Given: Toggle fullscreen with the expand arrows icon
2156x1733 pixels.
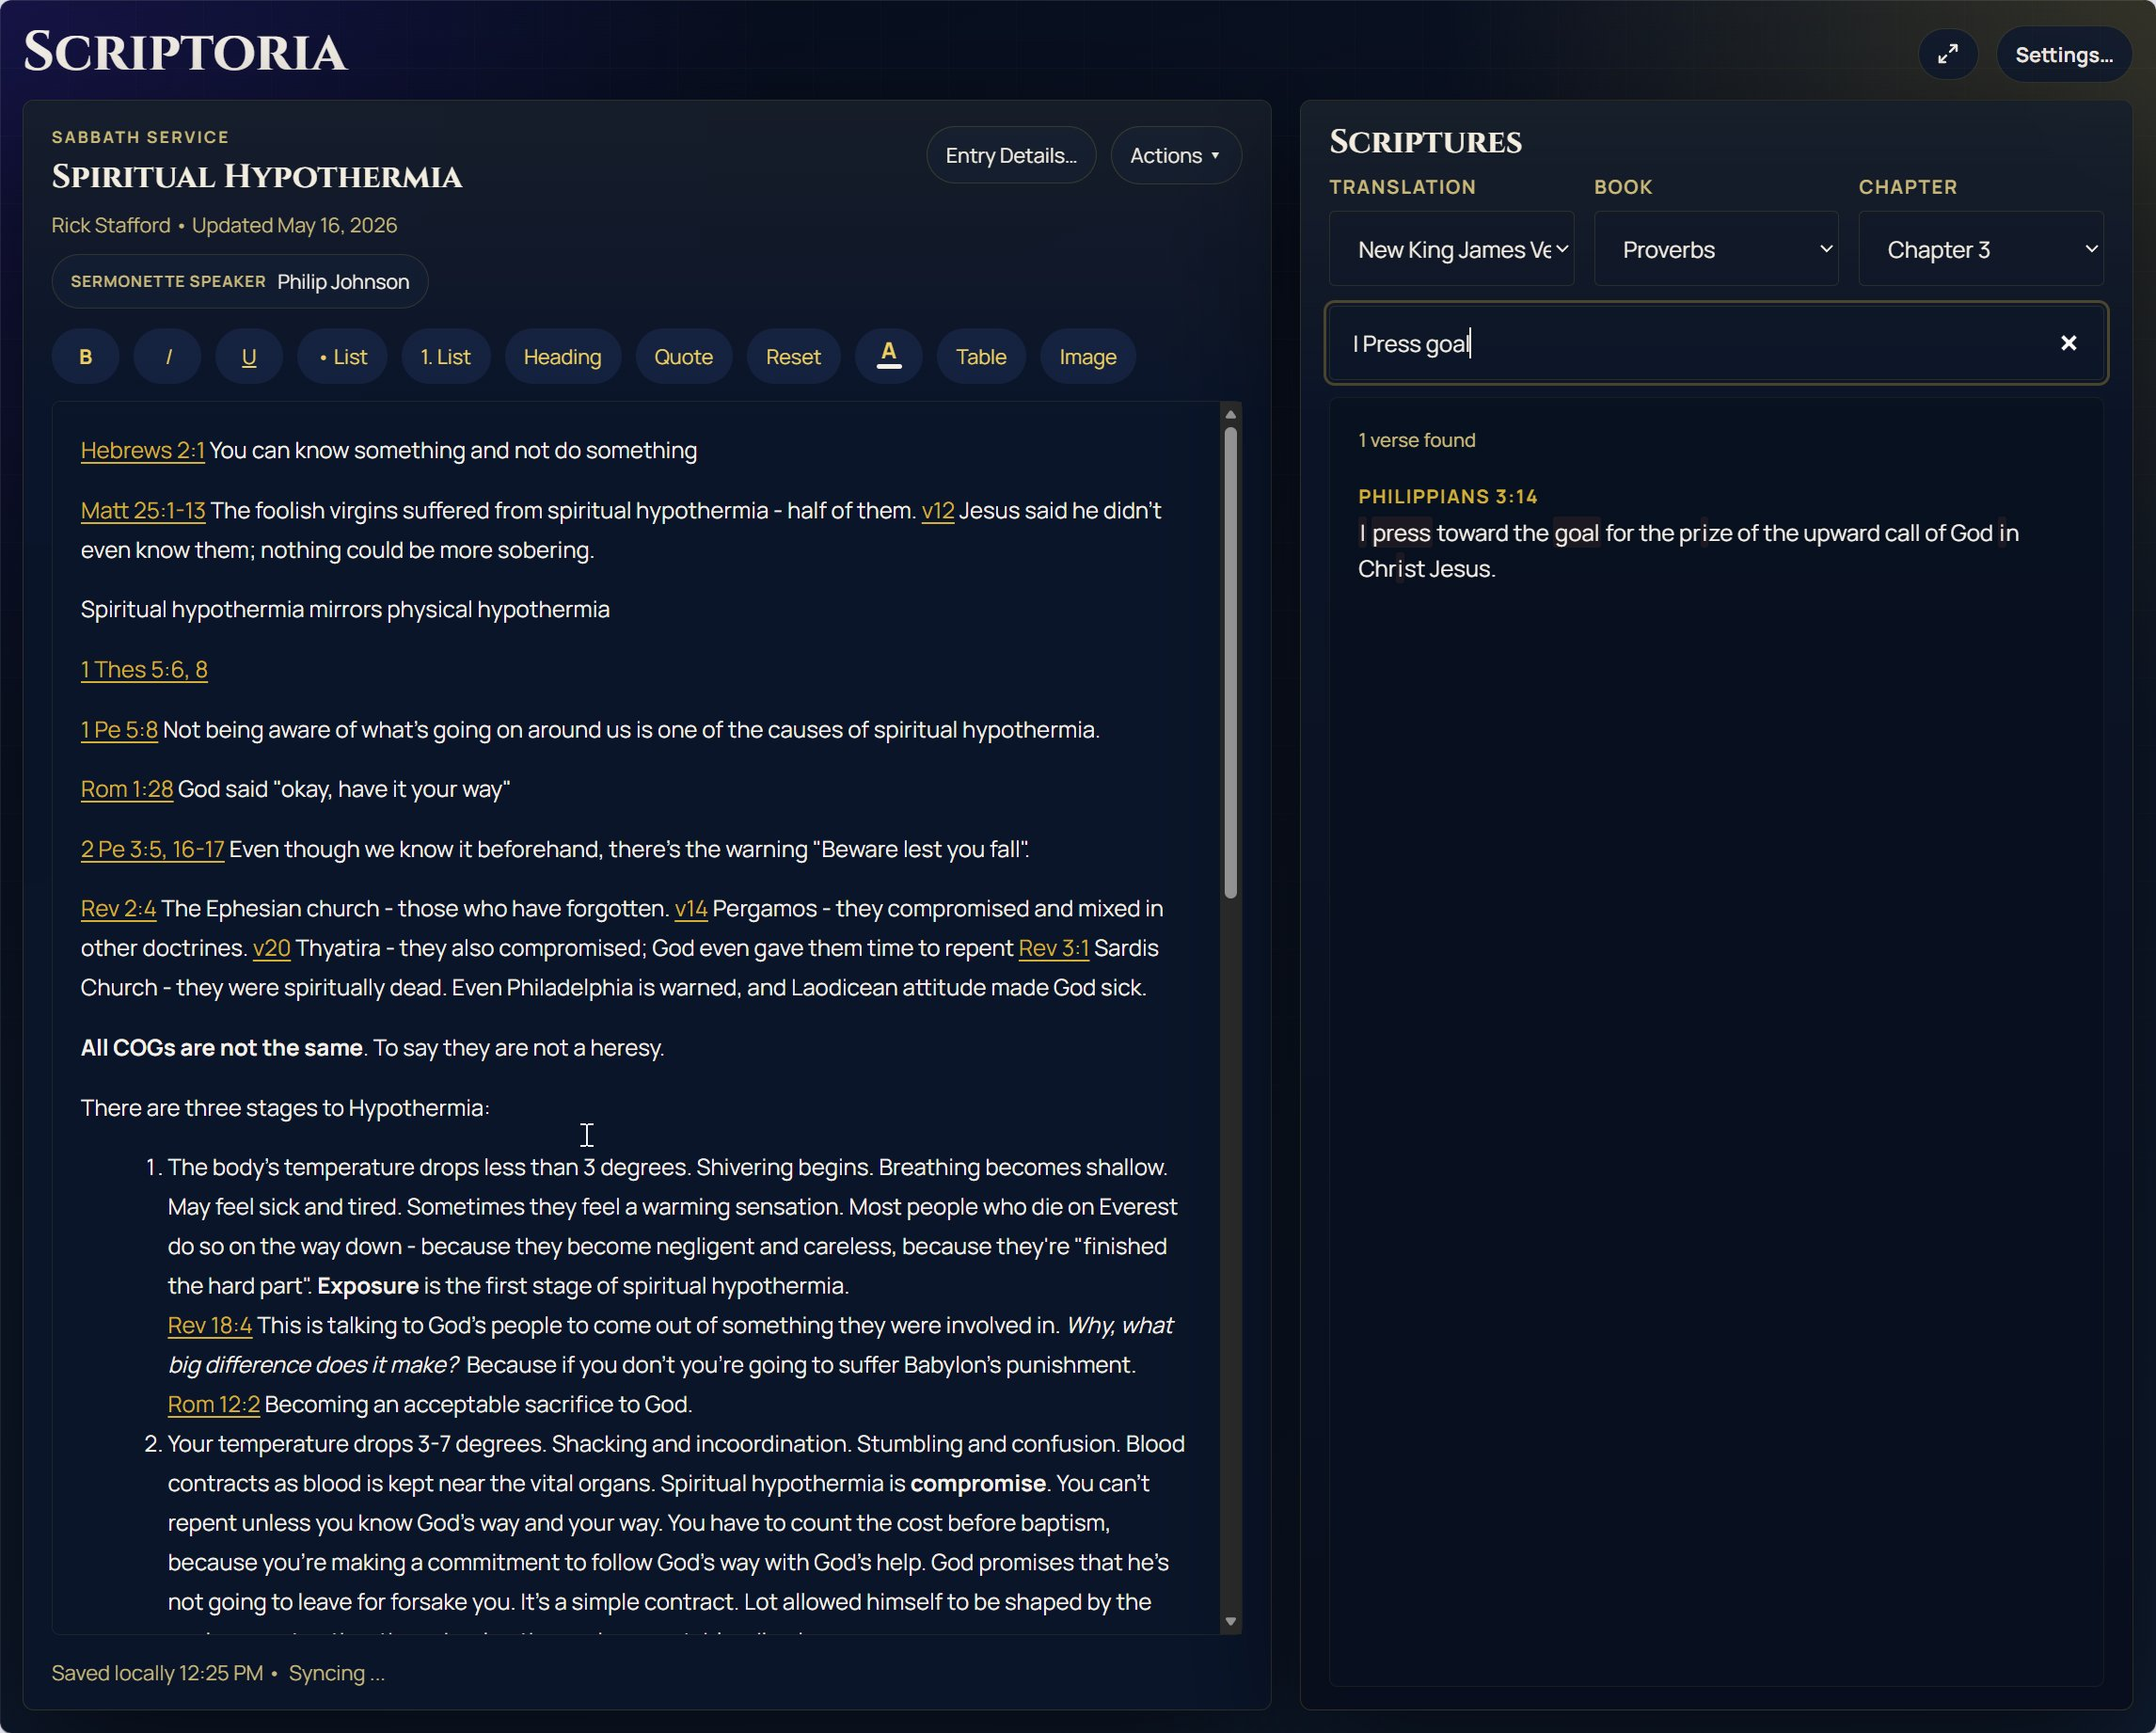Looking at the screenshot, I should [x=1947, y=54].
